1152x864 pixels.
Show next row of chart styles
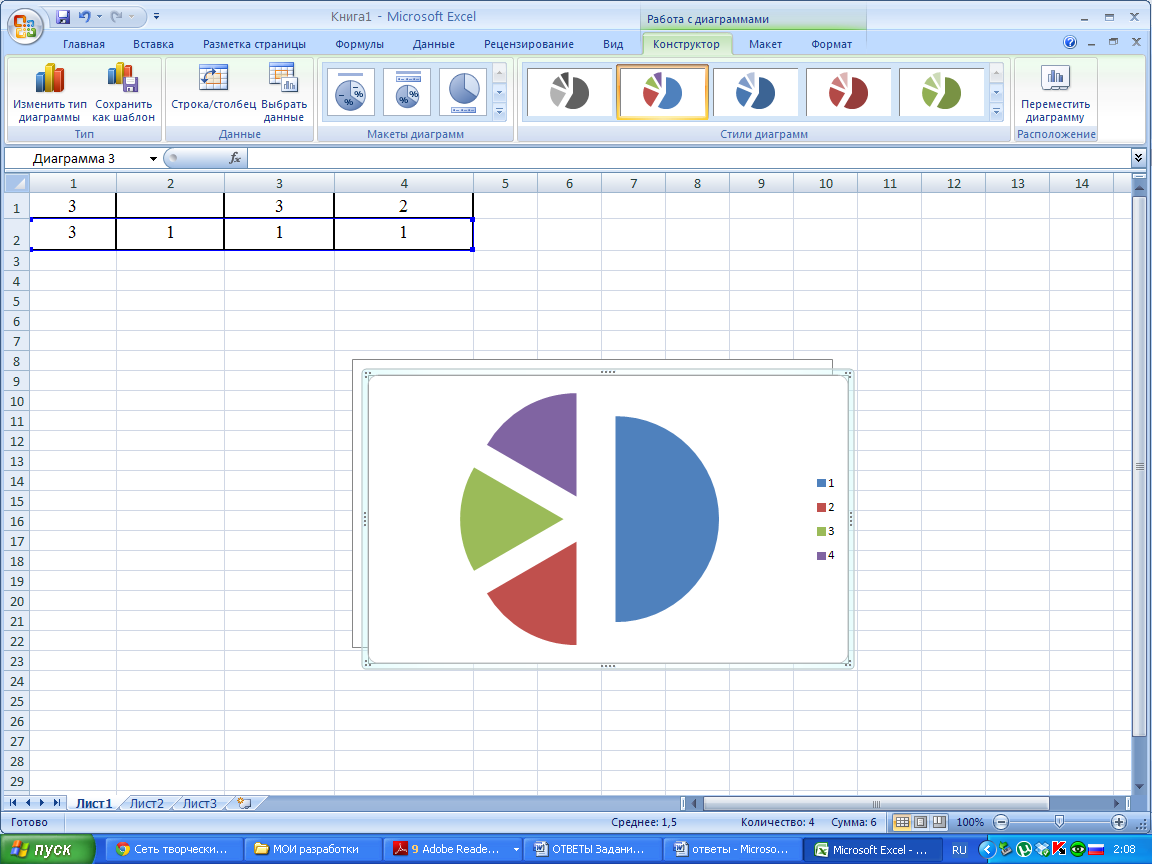[996, 93]
